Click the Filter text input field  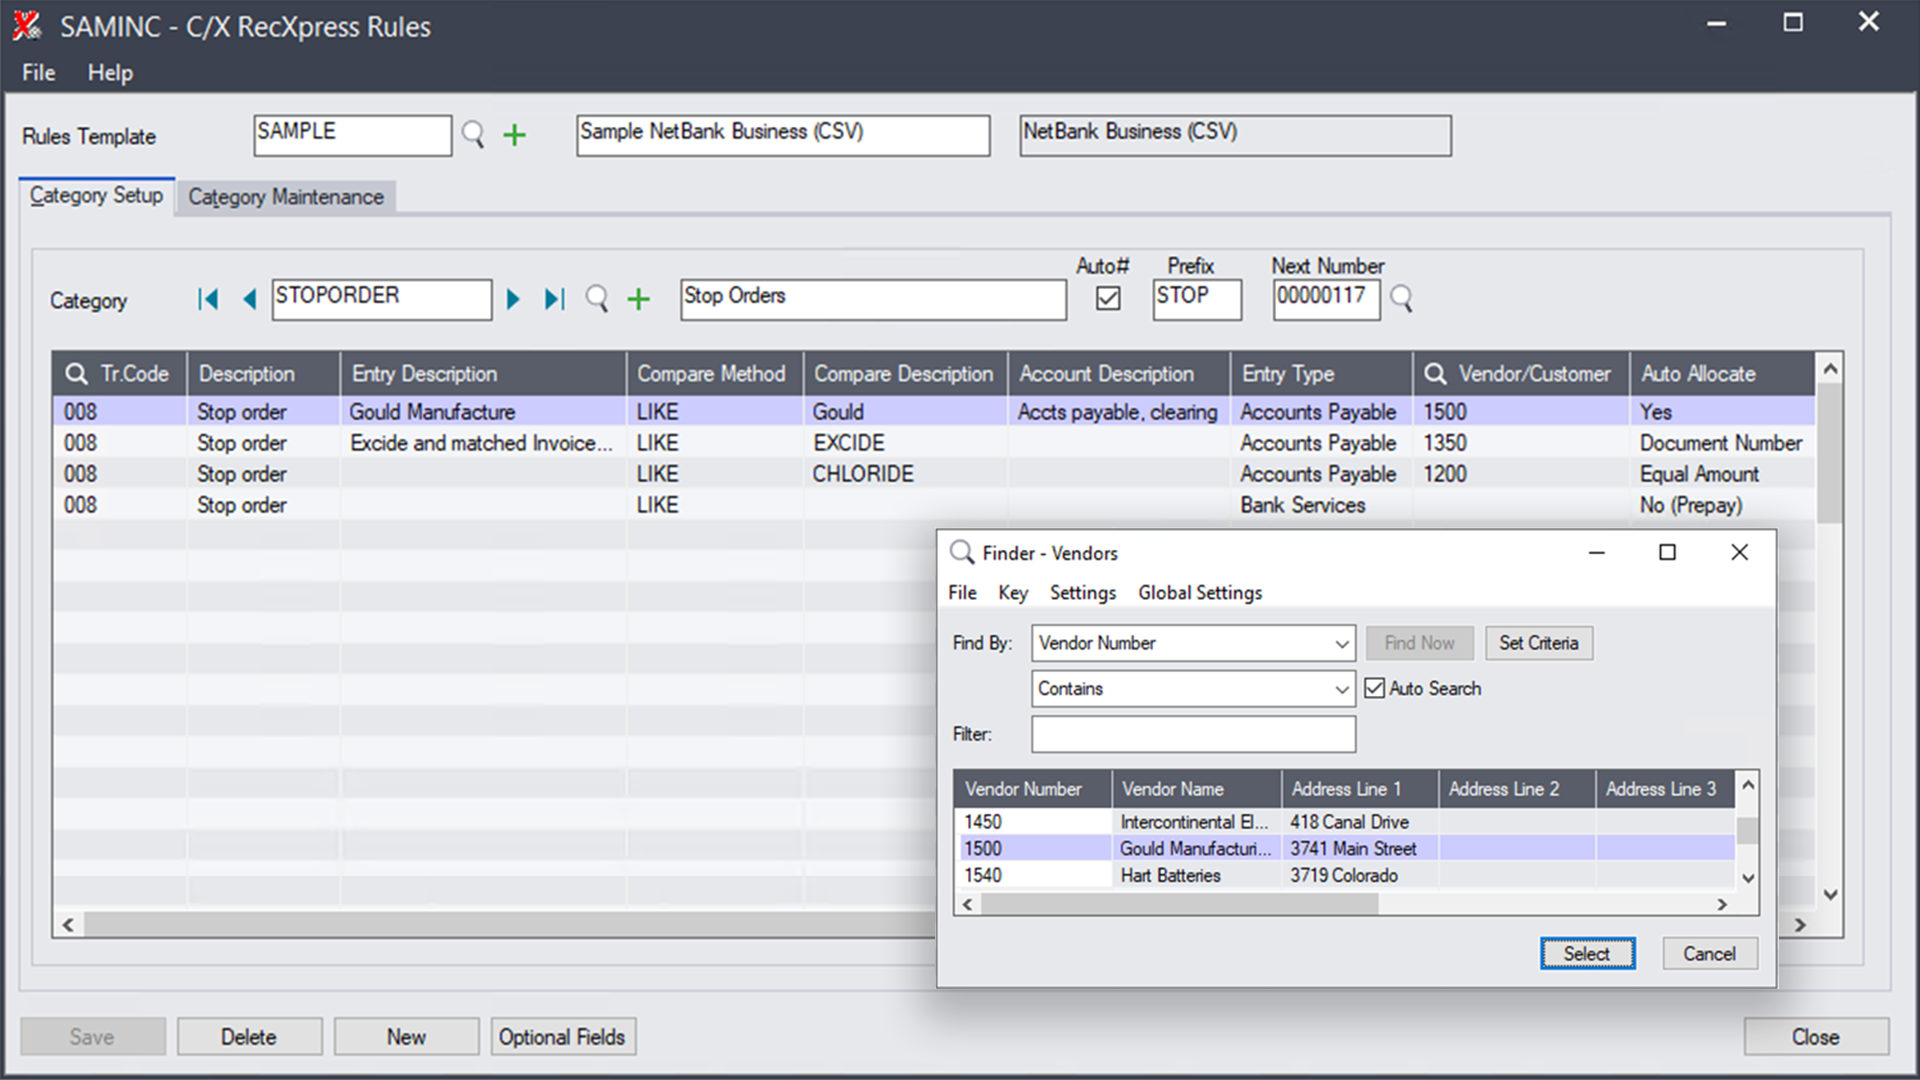[1193, 734]
